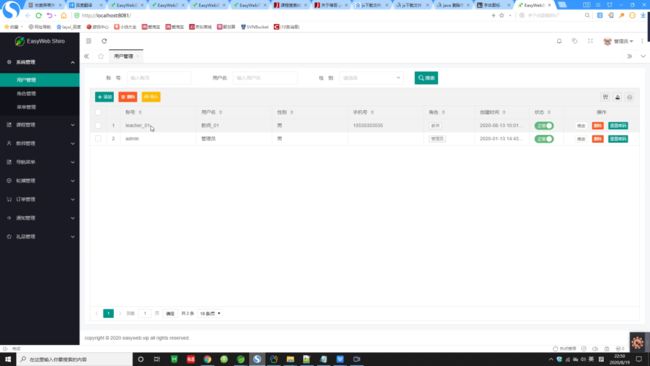Toggle the status switch for the admin row
The width and height of the screenshot is (650, 366).
pyautogui.click(x=544, y=139)
